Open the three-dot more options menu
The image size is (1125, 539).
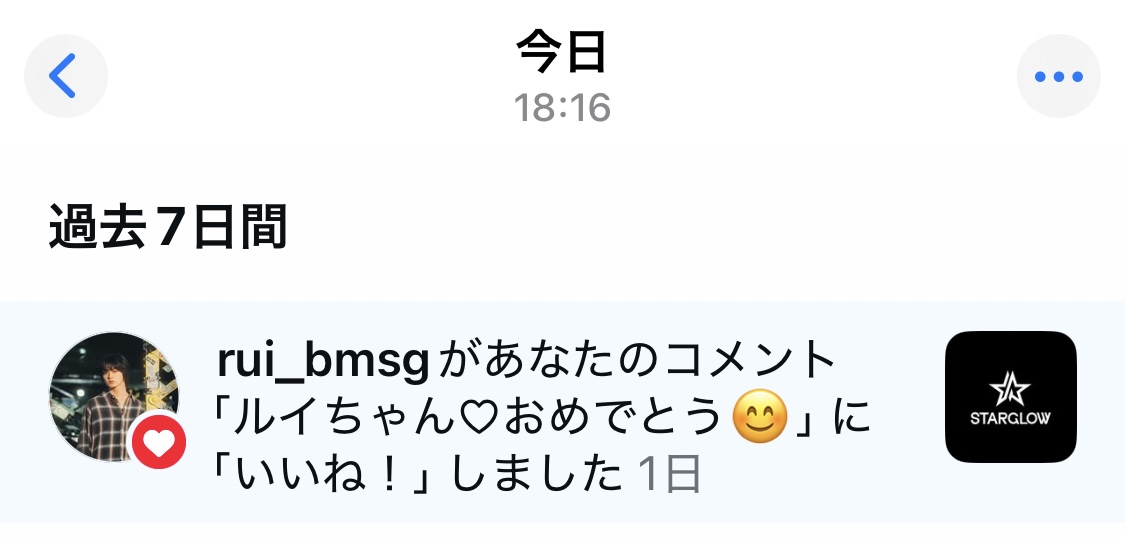1058,76
